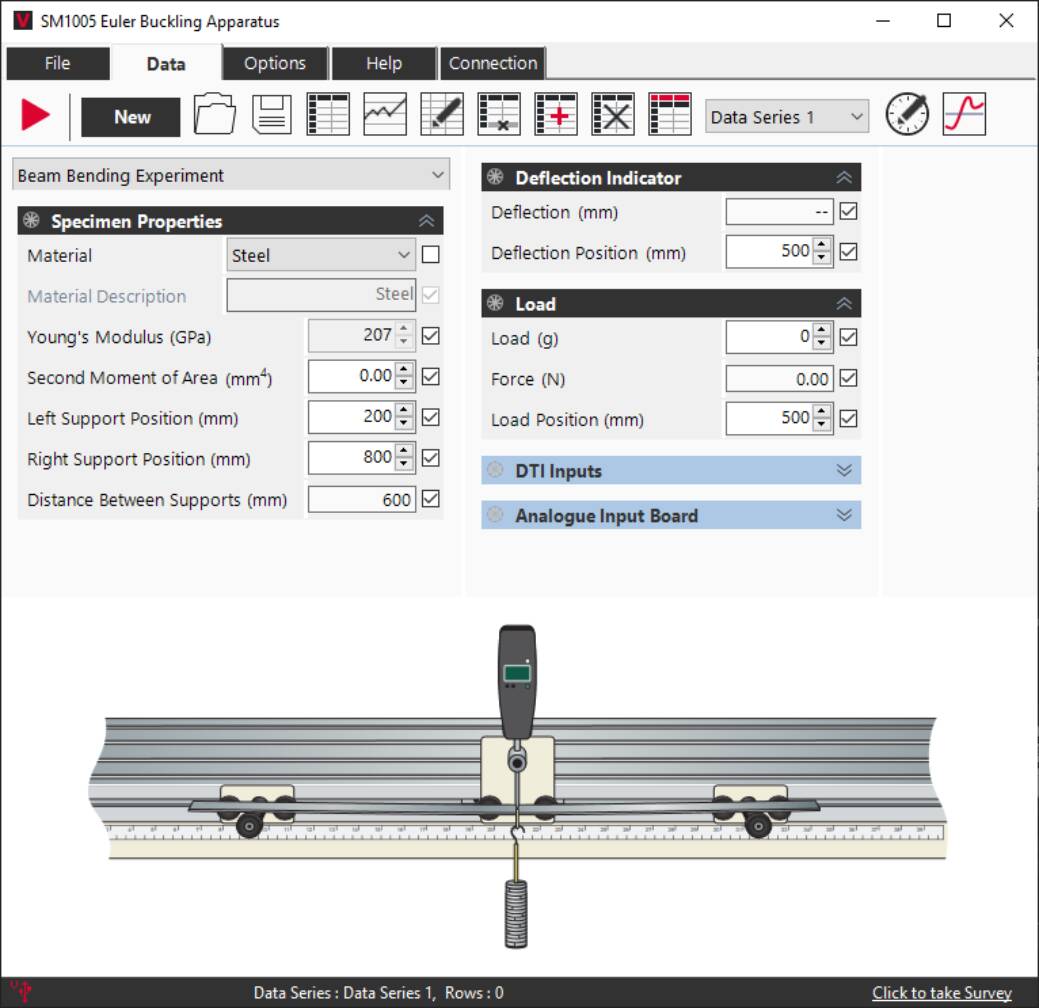Open the meter display icon
The height and width of the screenshot is (1008, 1039).
pyautogui.click(x=906, y=115)
